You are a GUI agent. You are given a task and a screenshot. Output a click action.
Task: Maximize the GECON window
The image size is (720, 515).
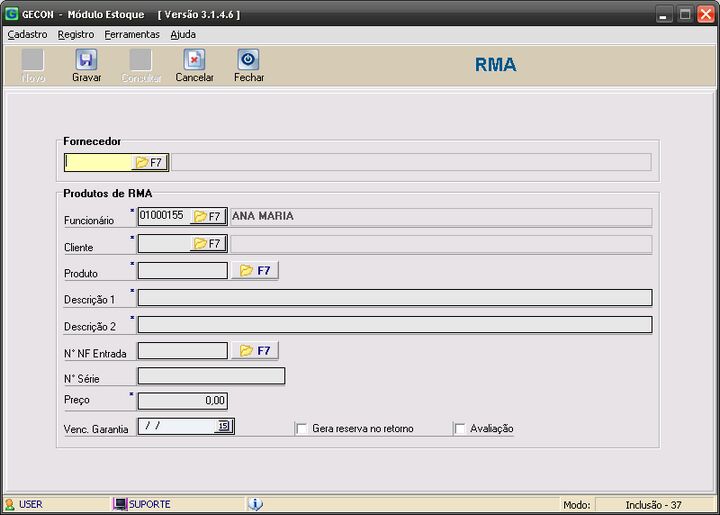tap(685, 14)
